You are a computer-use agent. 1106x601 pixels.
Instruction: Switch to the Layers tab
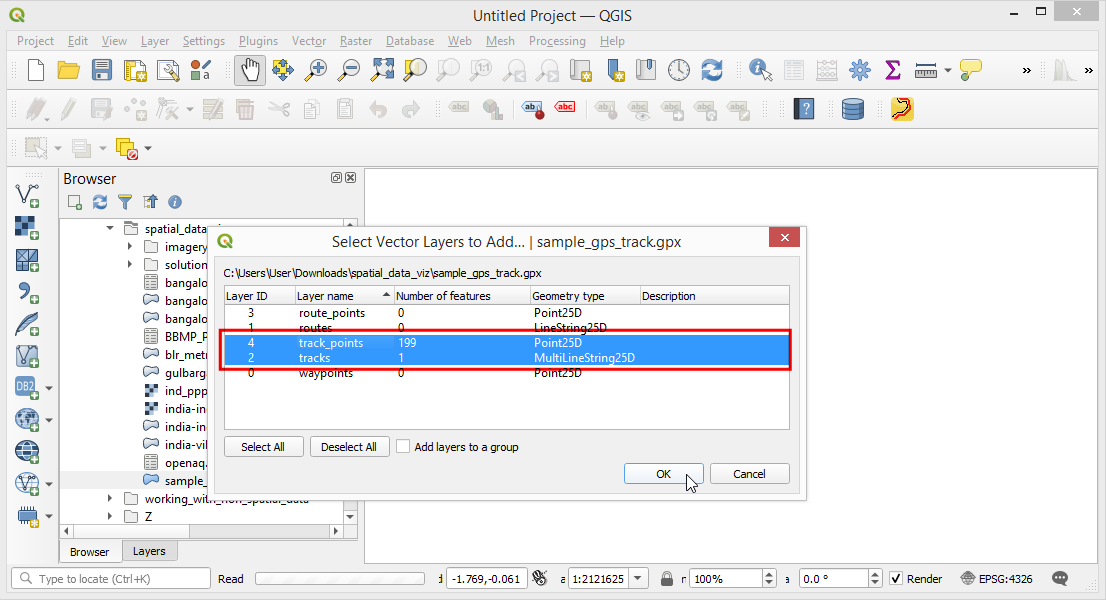[x=149, y=551]
